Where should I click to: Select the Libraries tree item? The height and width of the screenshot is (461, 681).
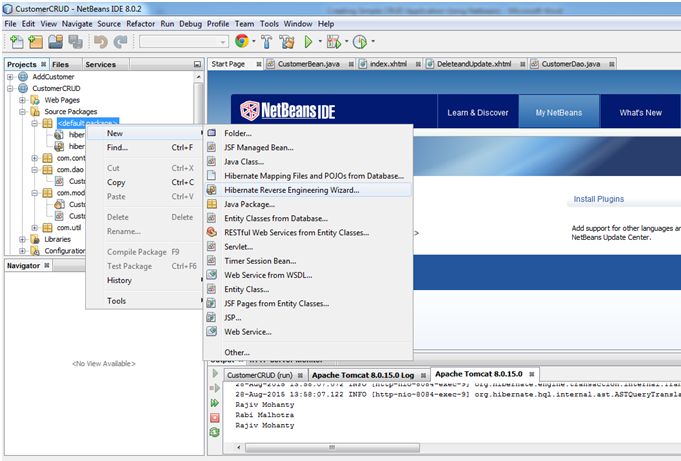[x=57, y=239]
